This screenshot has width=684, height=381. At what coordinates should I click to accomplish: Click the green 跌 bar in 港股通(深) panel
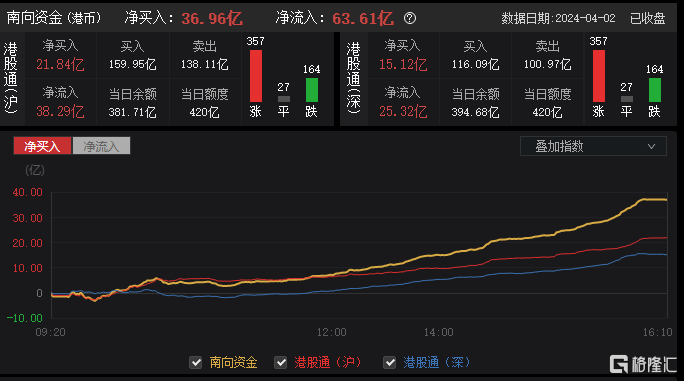[655, 90]
